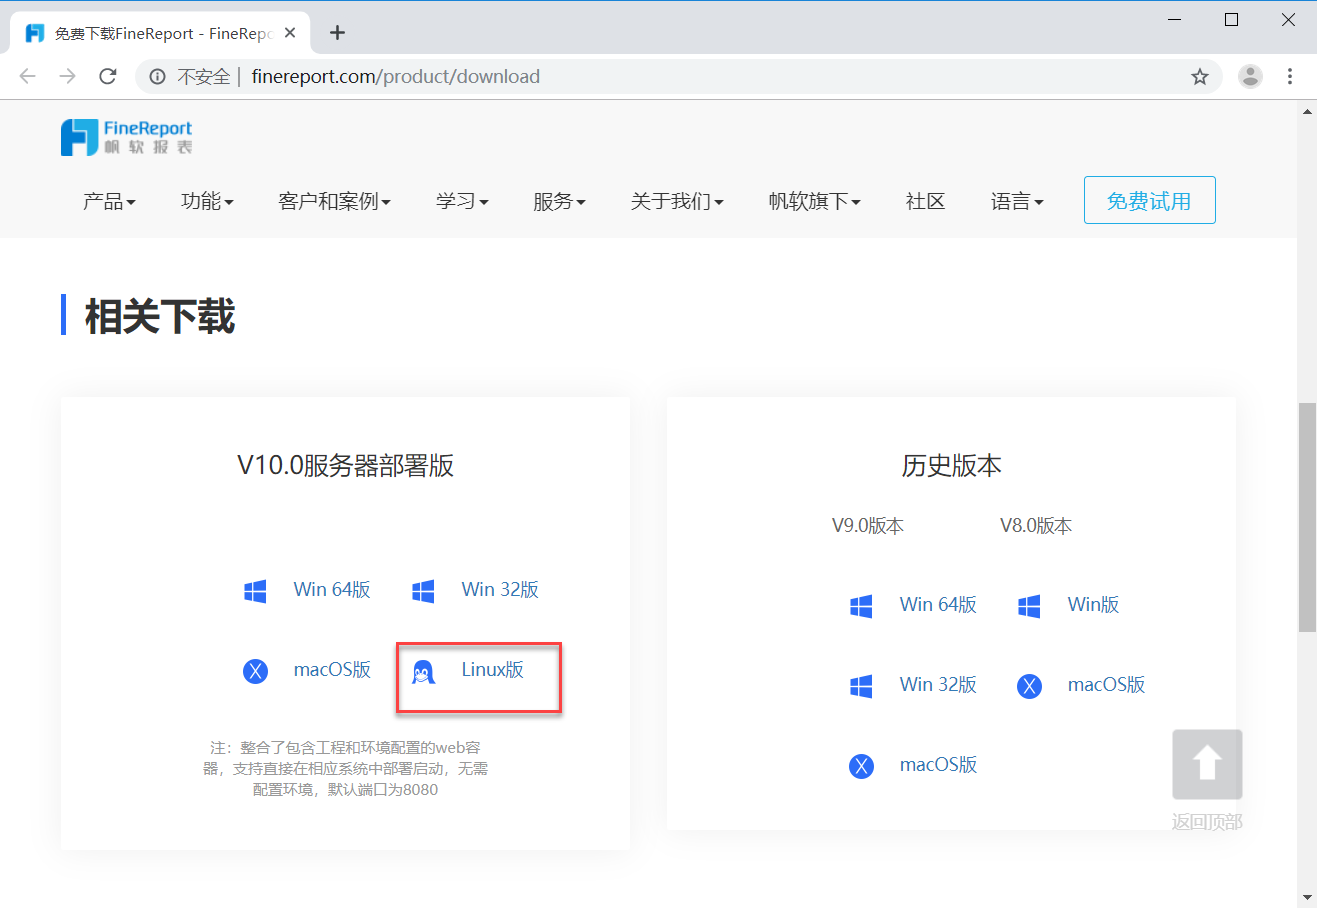Click the scrollbar down arrow
Screen dimensions: 1317x908
click(1307, 897)
